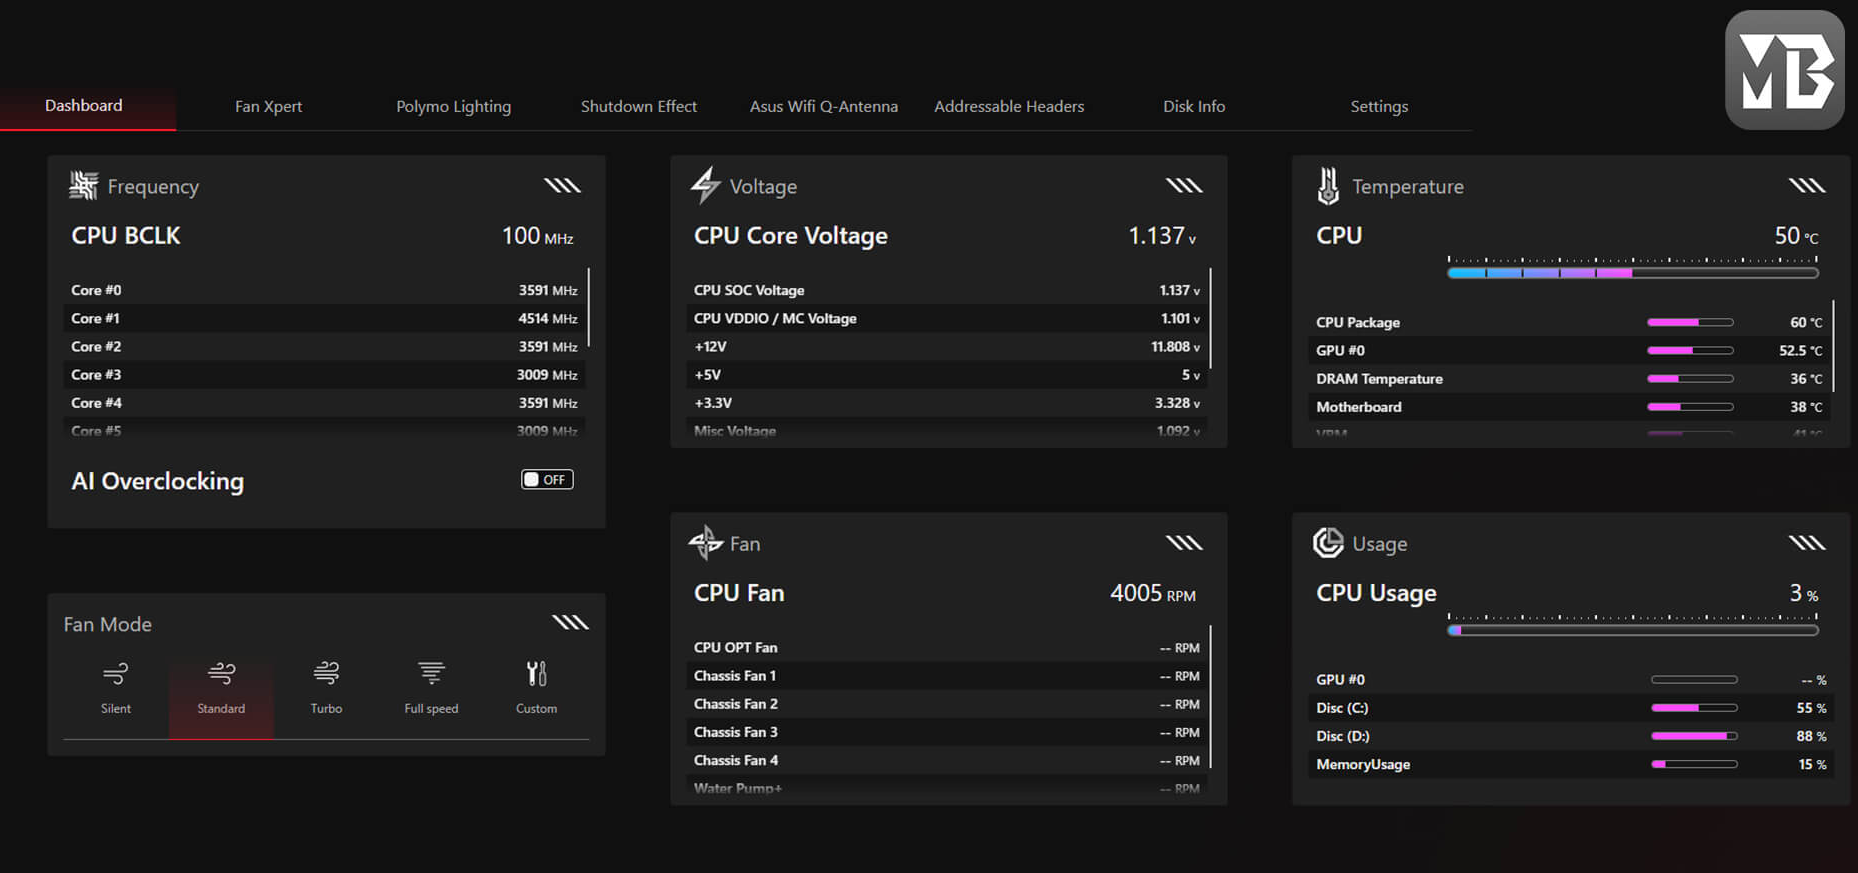Click the CPU temperature gauge bar
Image resolution: width=1858 pixels, height=873 pixels.
(1632, 273)
